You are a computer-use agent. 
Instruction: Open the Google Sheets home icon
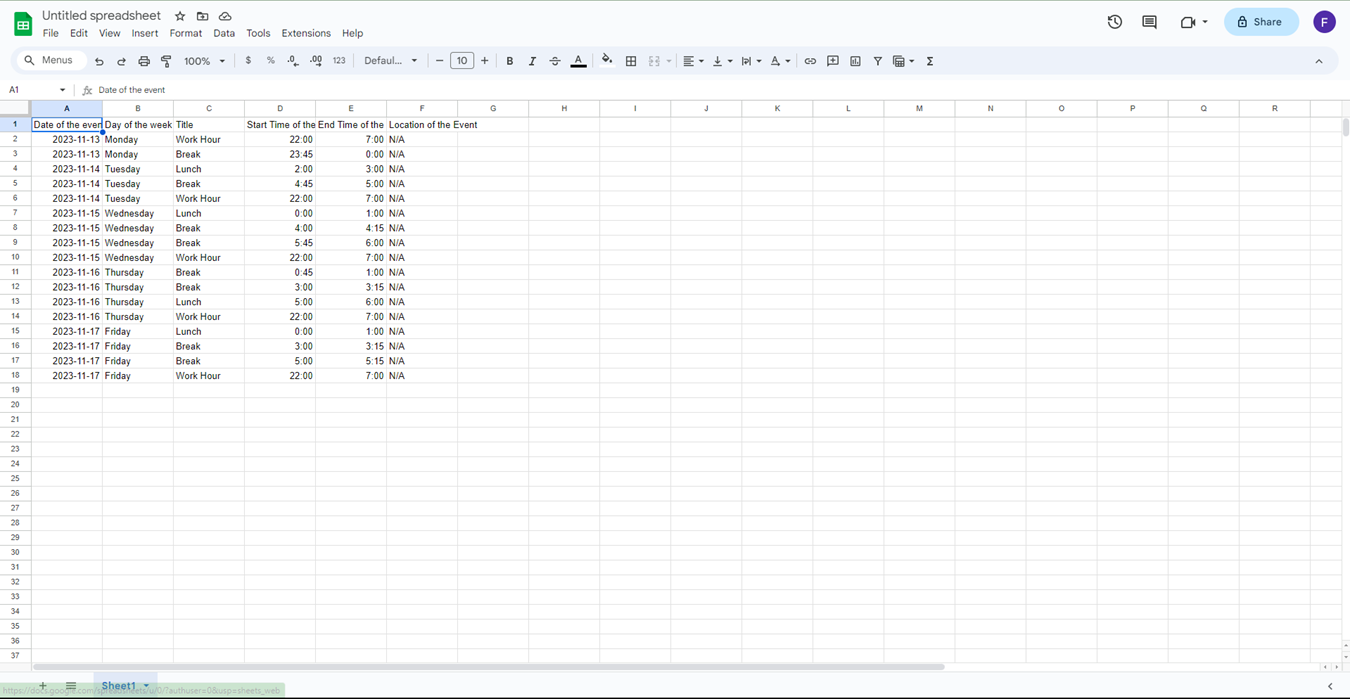[x=22, y=24]
